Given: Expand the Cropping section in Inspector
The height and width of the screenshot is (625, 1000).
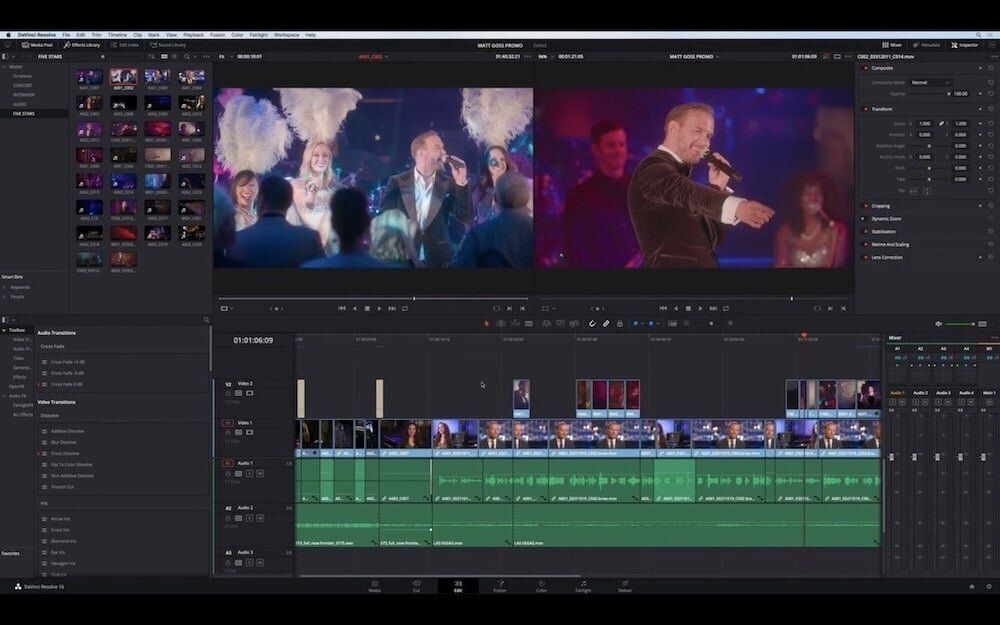Looking at the screenshot, I should point(881,206).
